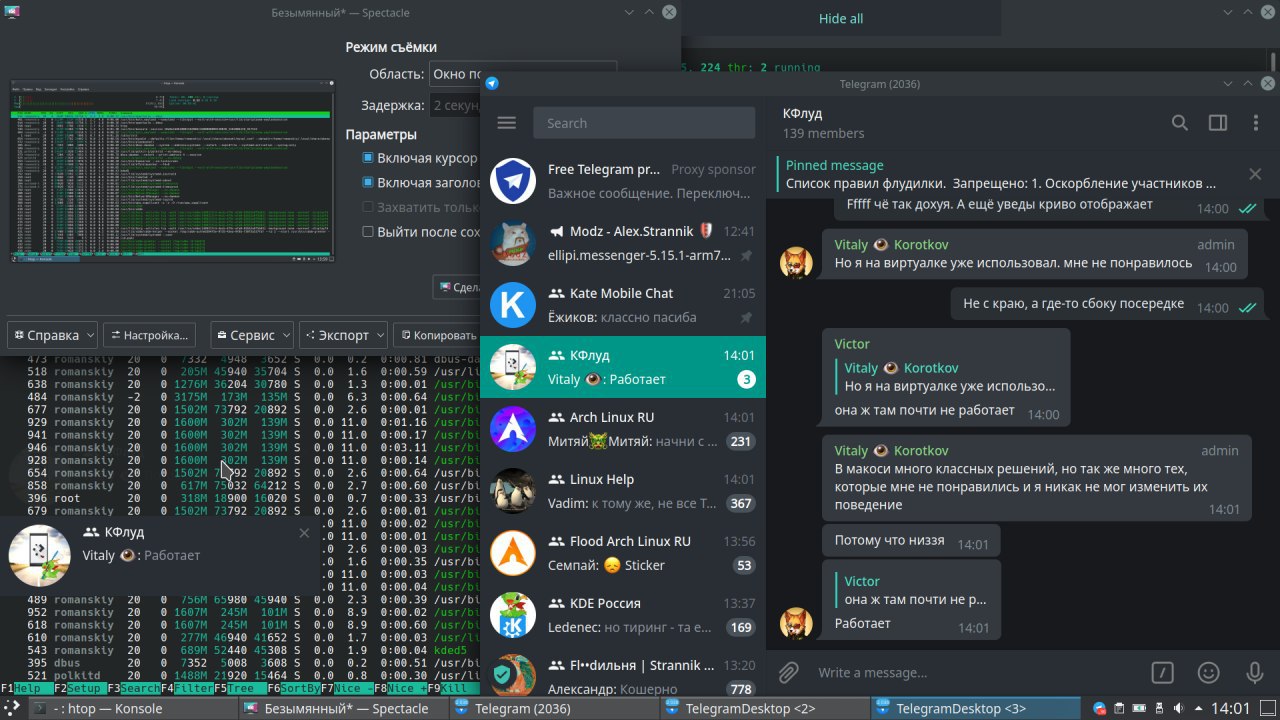1280x720 pixels.
Task: Open the KDE Россия group
Action: [x=623, y=615]
